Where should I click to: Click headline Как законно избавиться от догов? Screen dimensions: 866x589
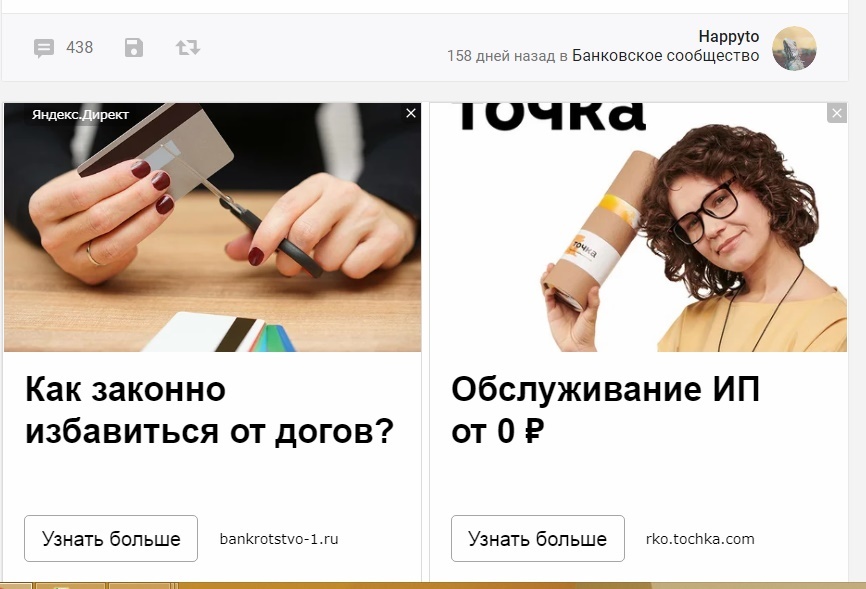coord(209,410)
